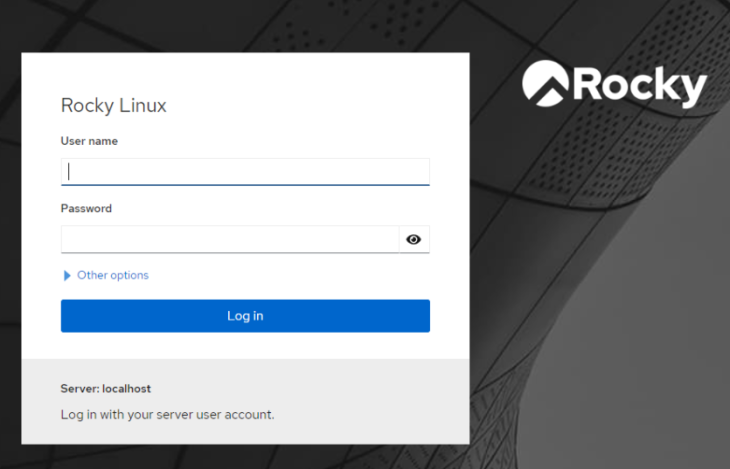The width and height of the screenshot is (730, 469).
Task: Click the white Rocky wordmark text
Action: 638,86
